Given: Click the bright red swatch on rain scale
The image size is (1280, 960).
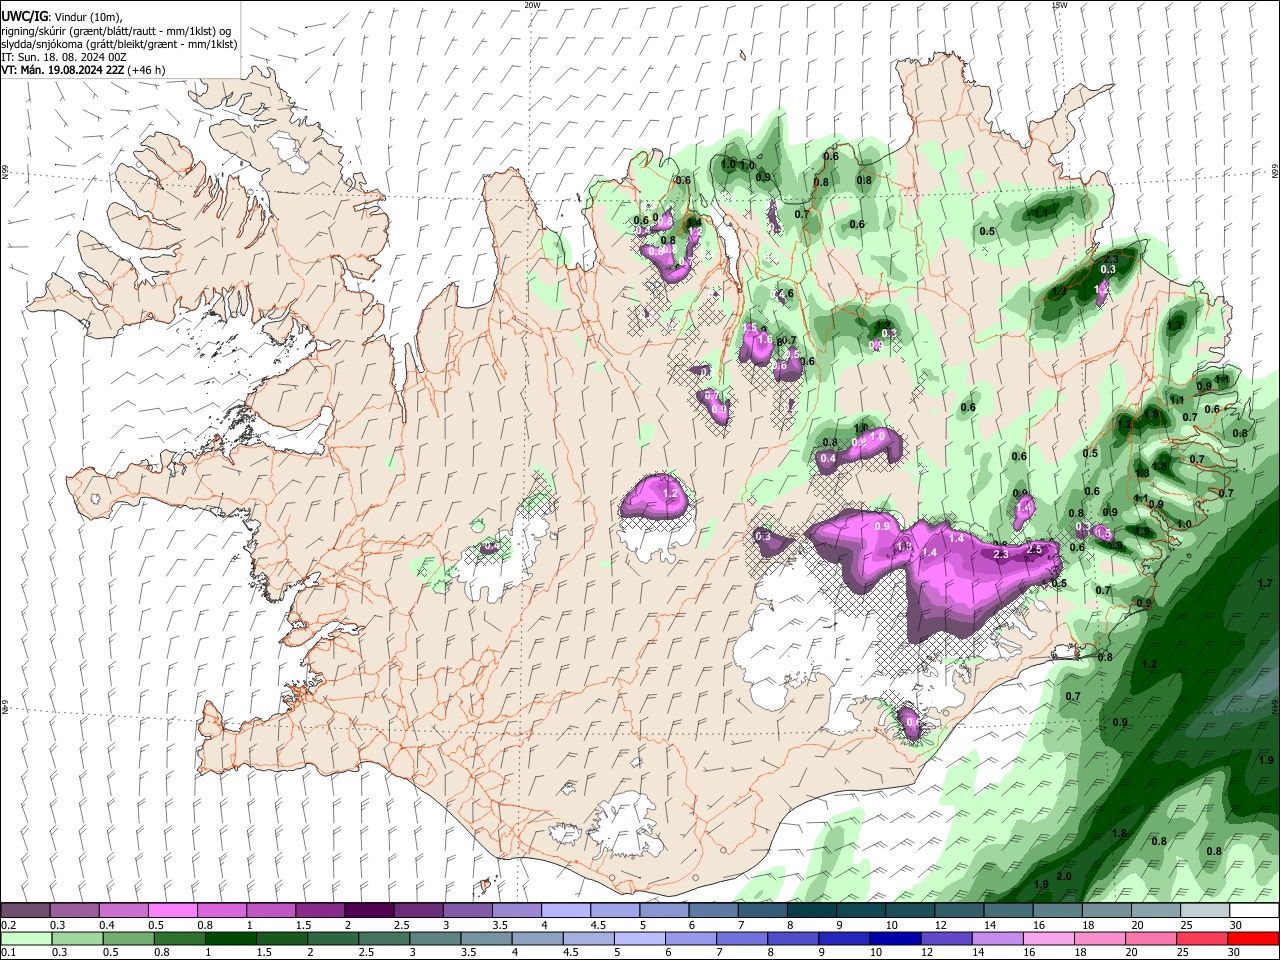Looking at the screenshot, I should (1252, 938).
